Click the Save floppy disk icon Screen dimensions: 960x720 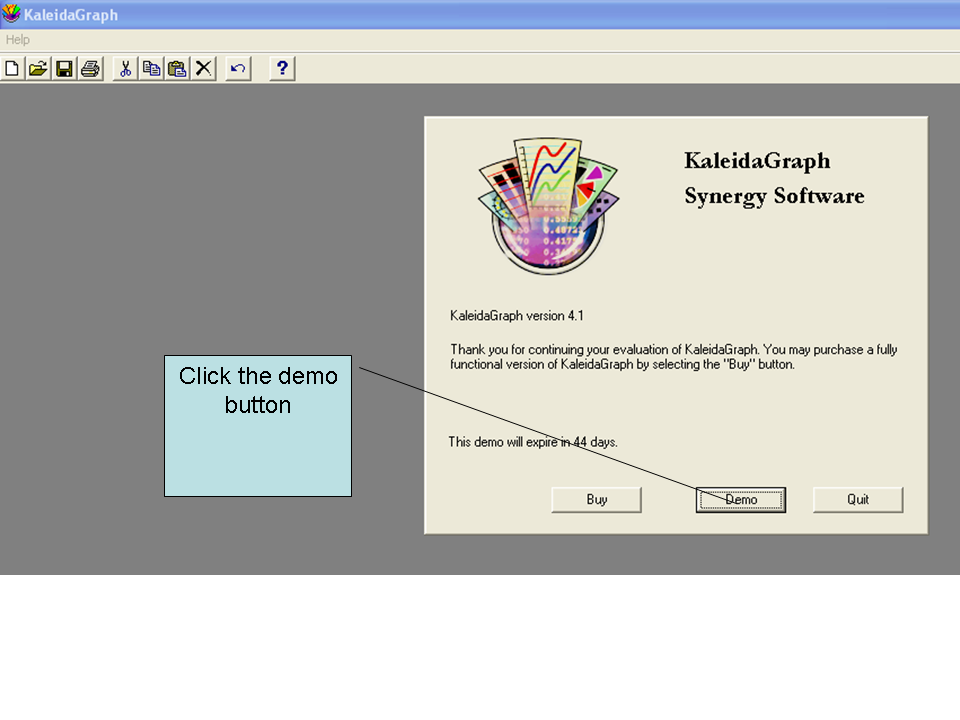point(64,68)
